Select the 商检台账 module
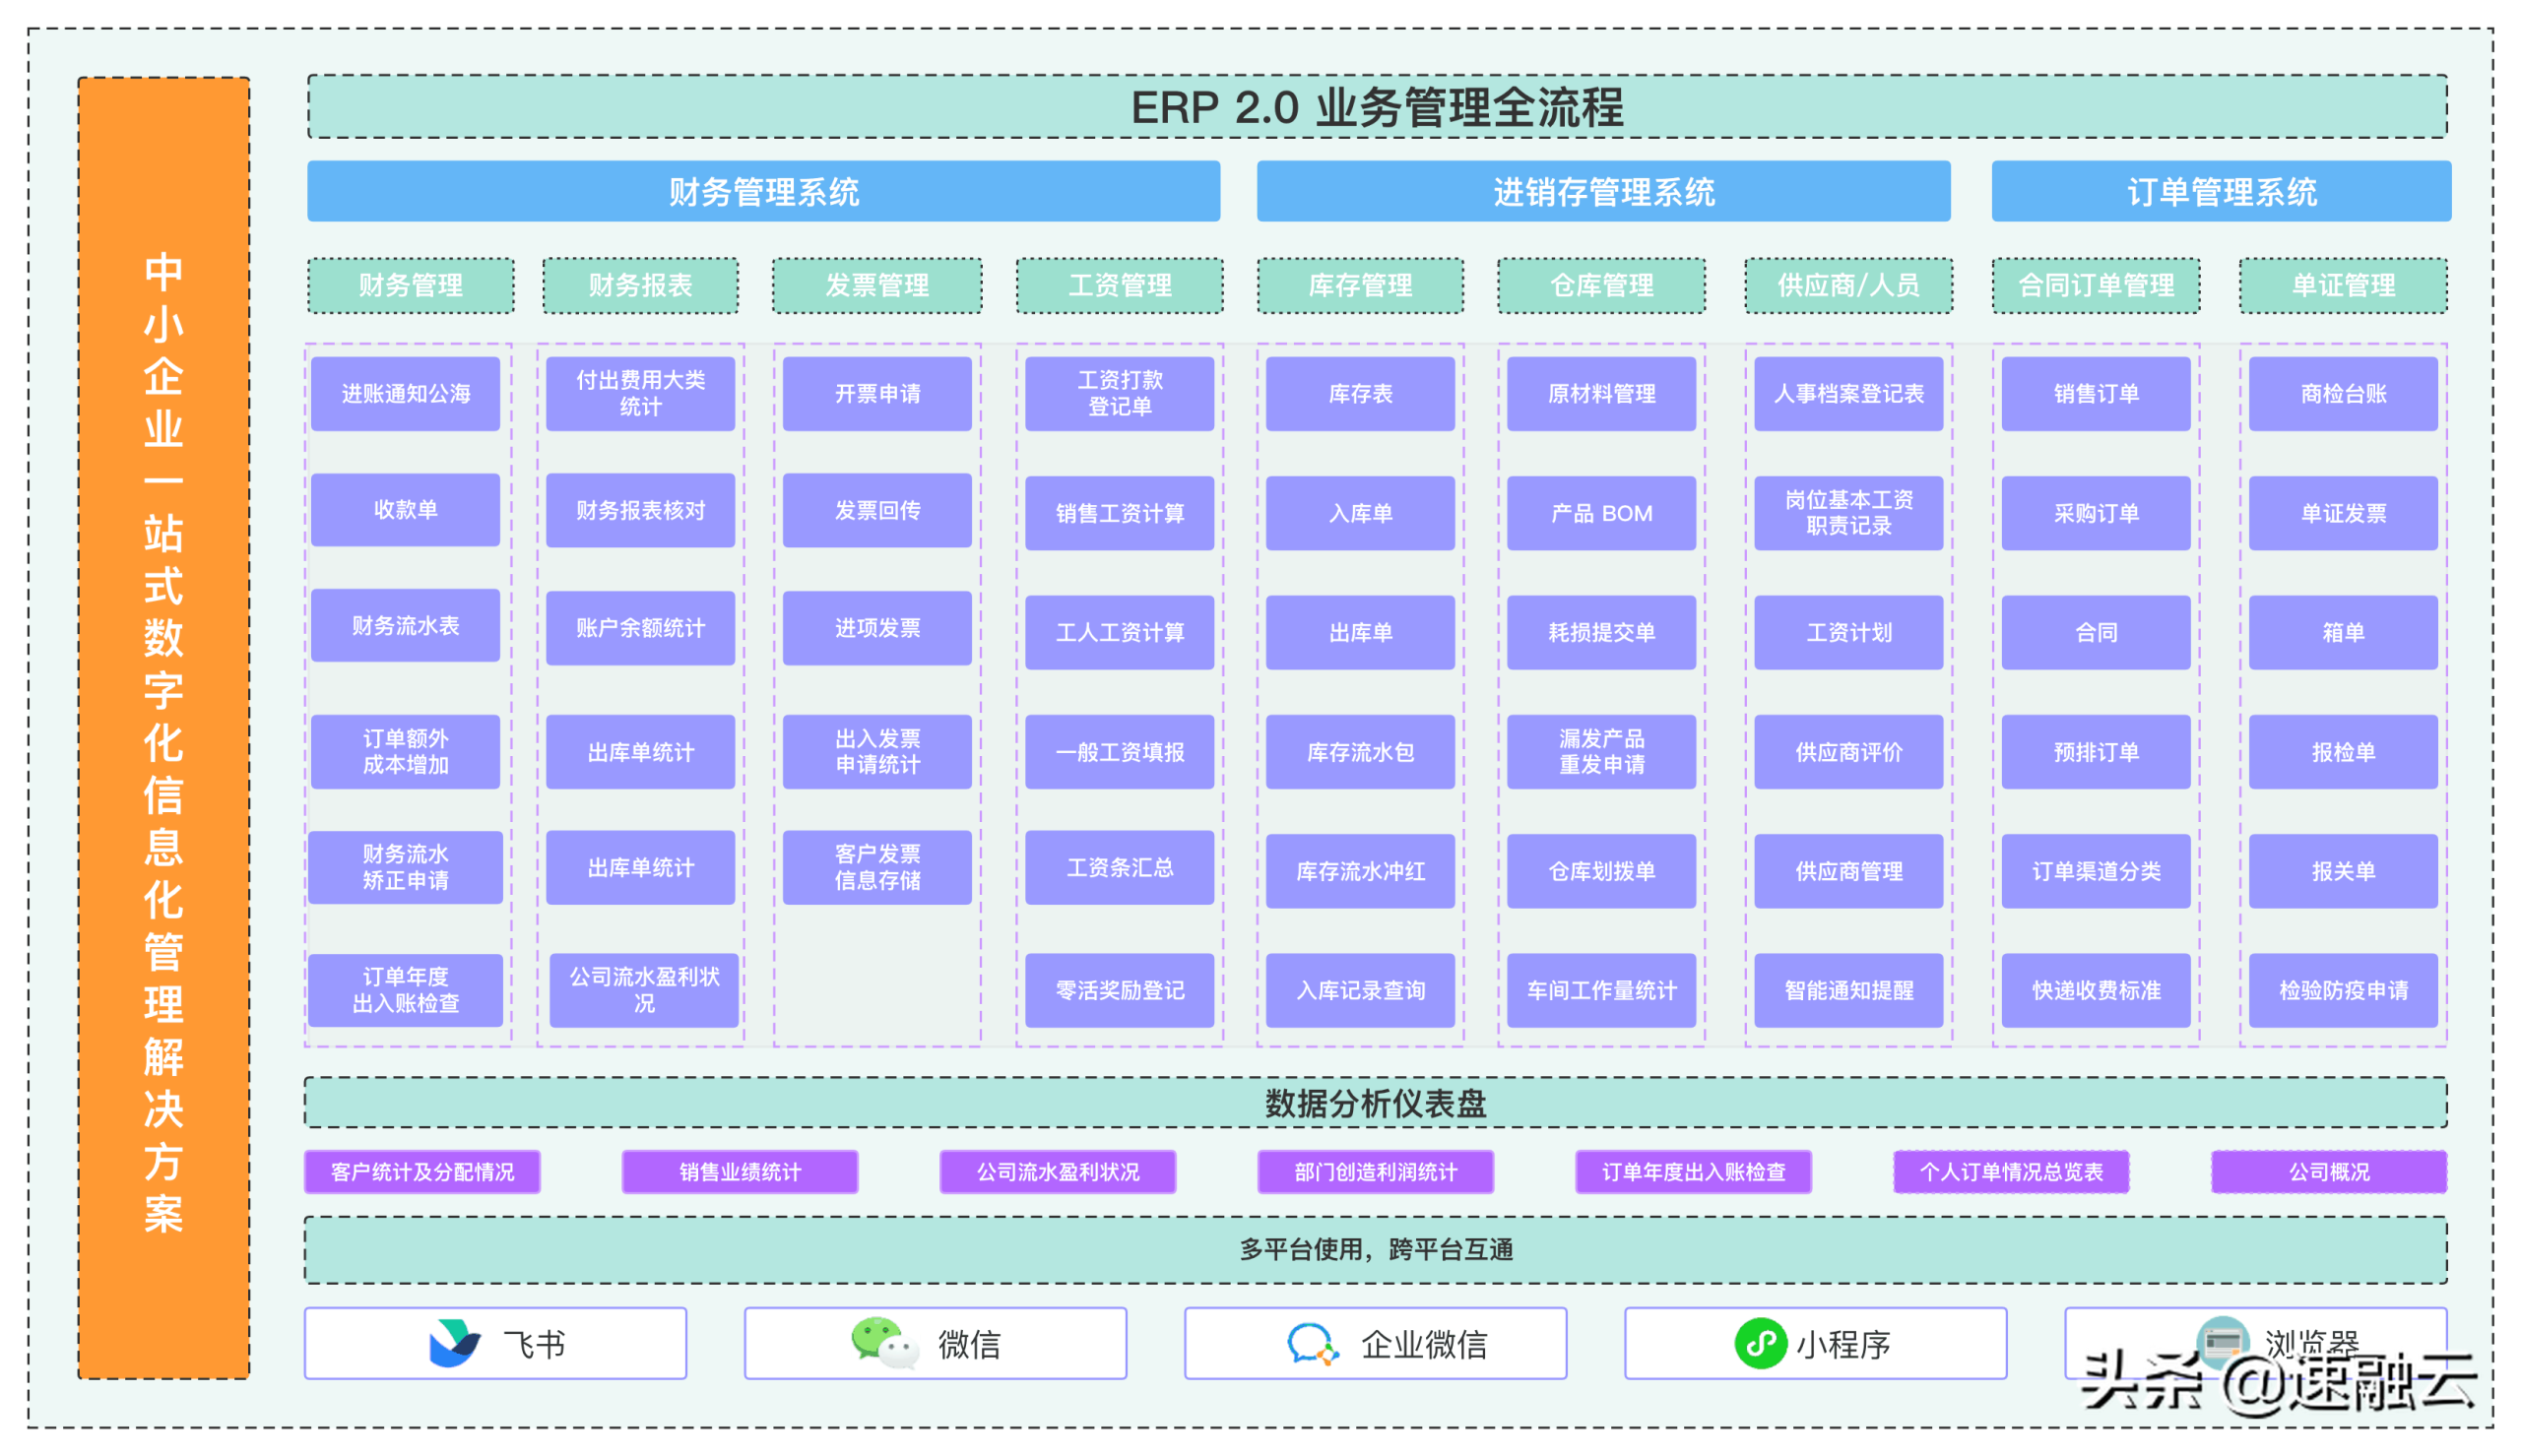The width and height of the screenshot is (2521, 1456). 2343,394
